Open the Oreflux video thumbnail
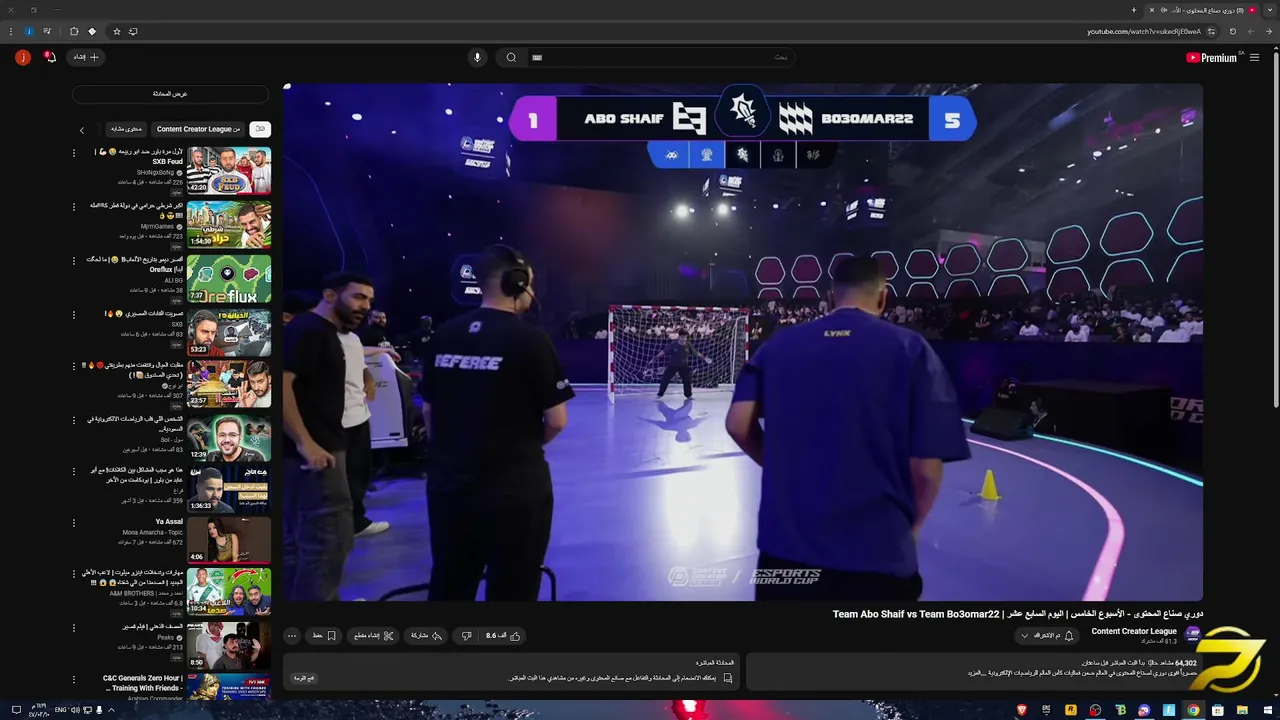 click(229, 279)
